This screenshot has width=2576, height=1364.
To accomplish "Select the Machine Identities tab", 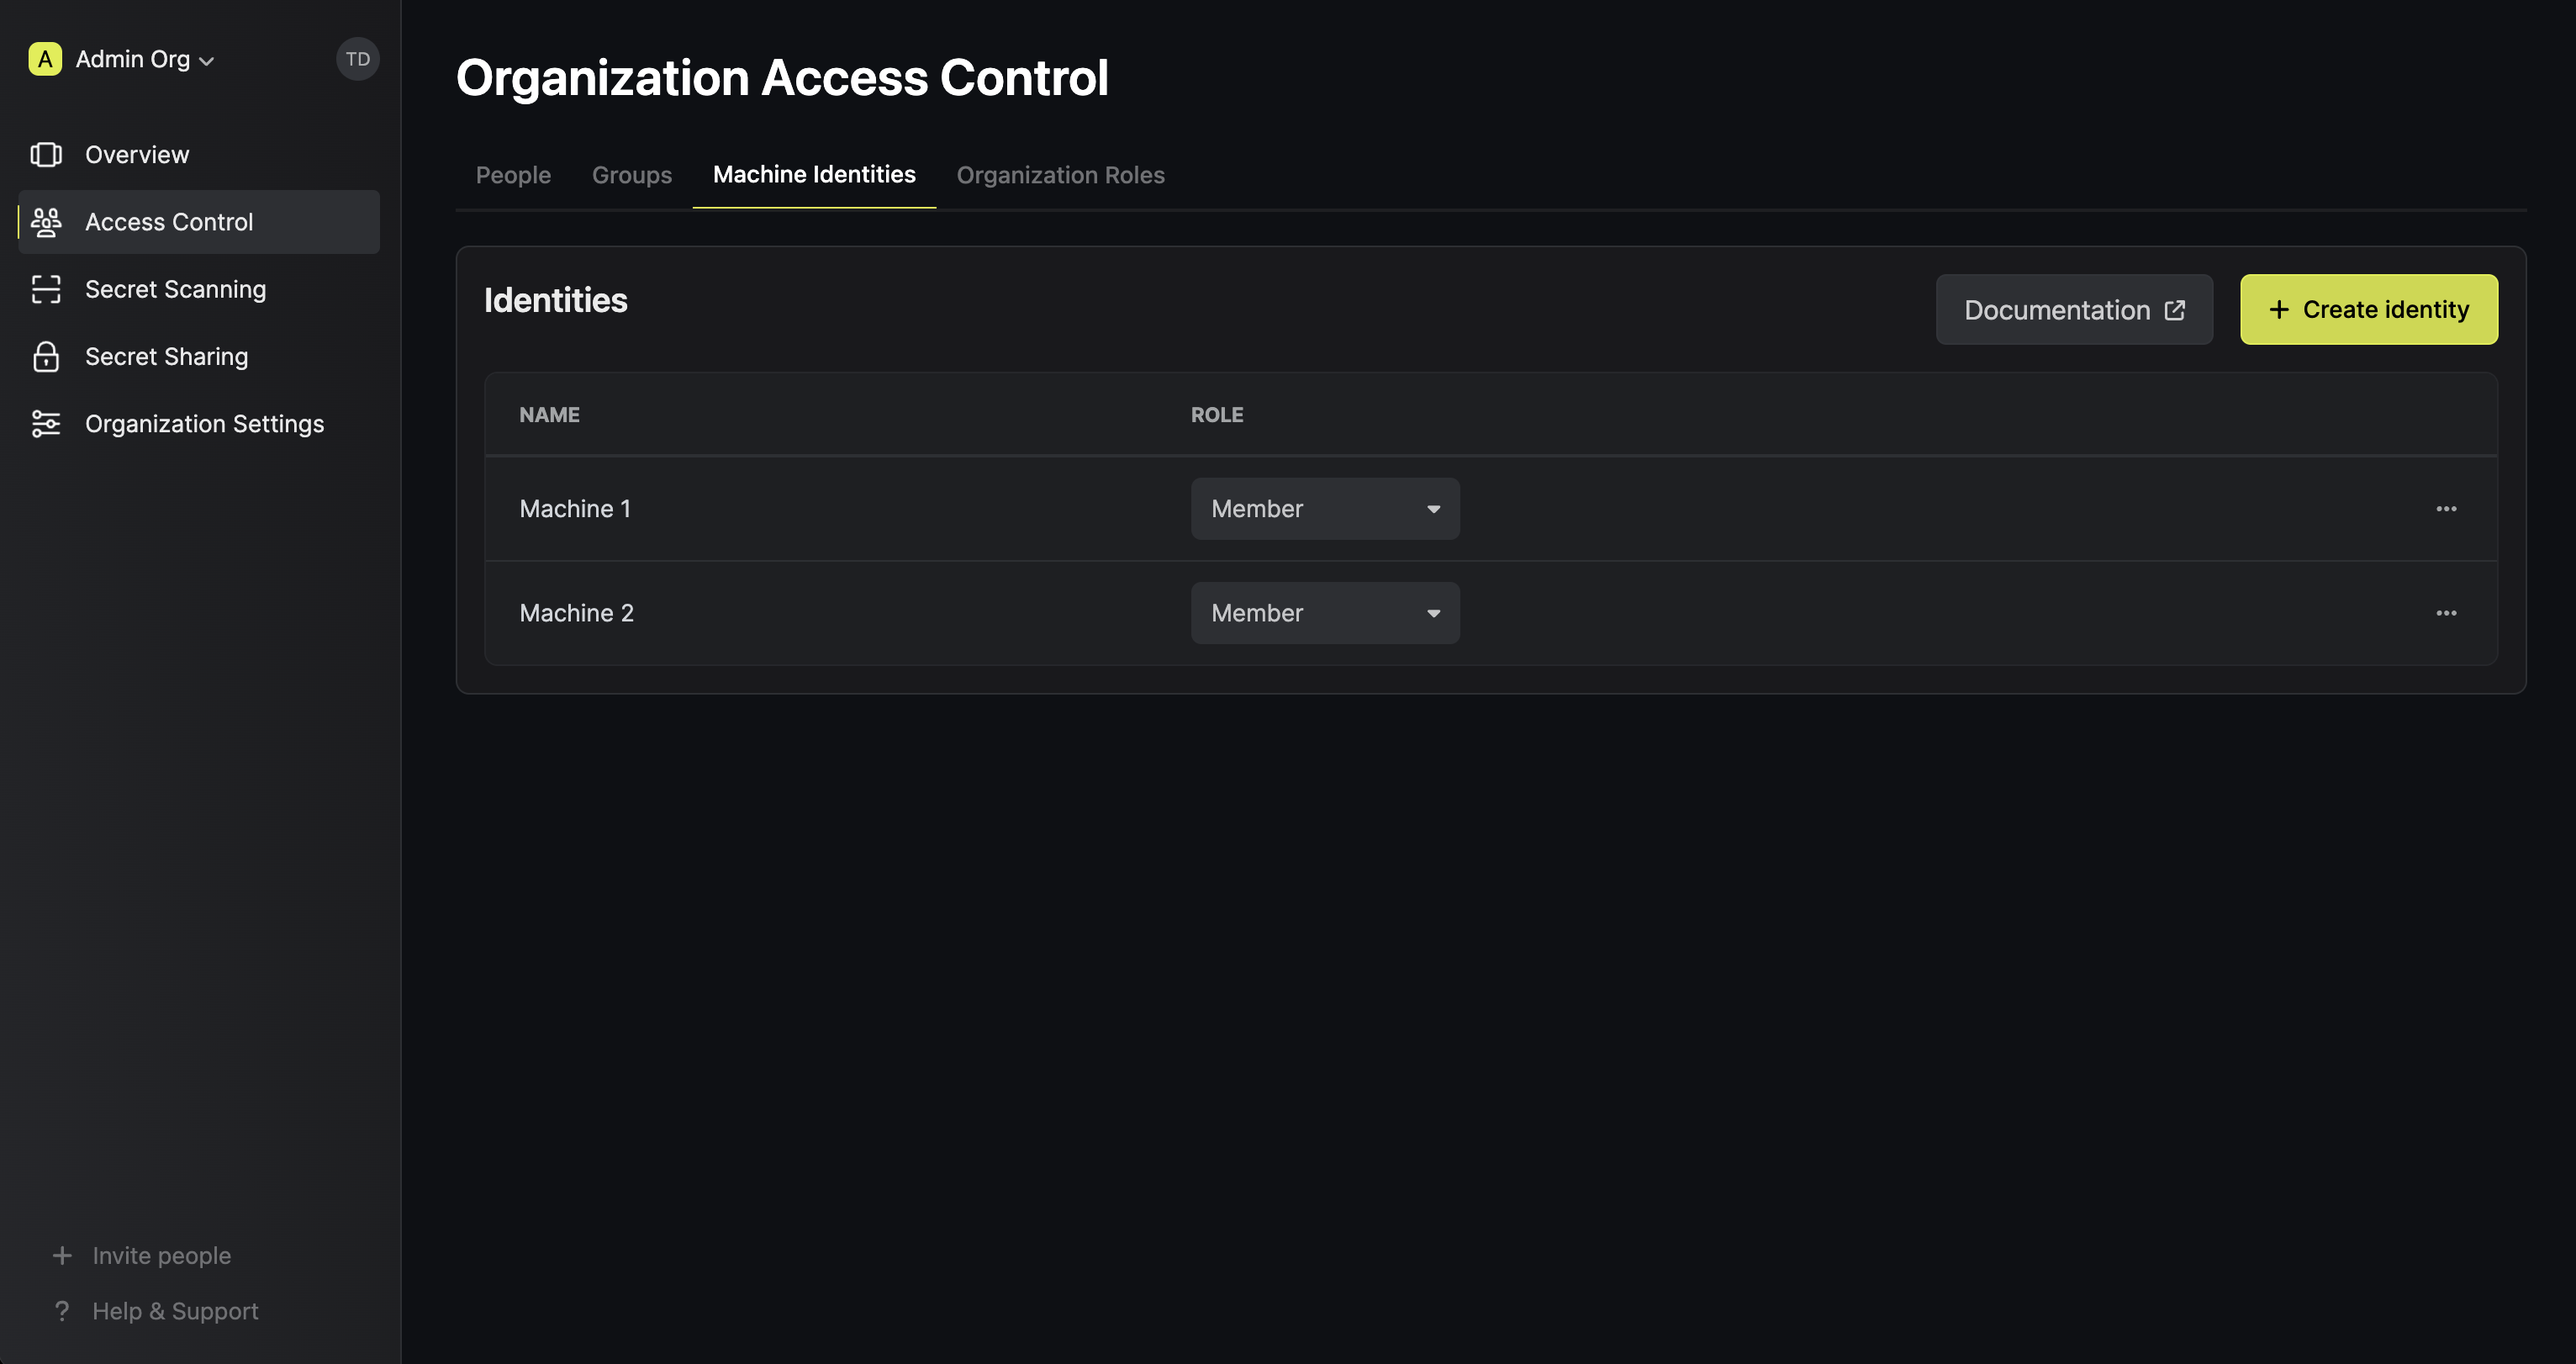I will (x=814, y=175).
